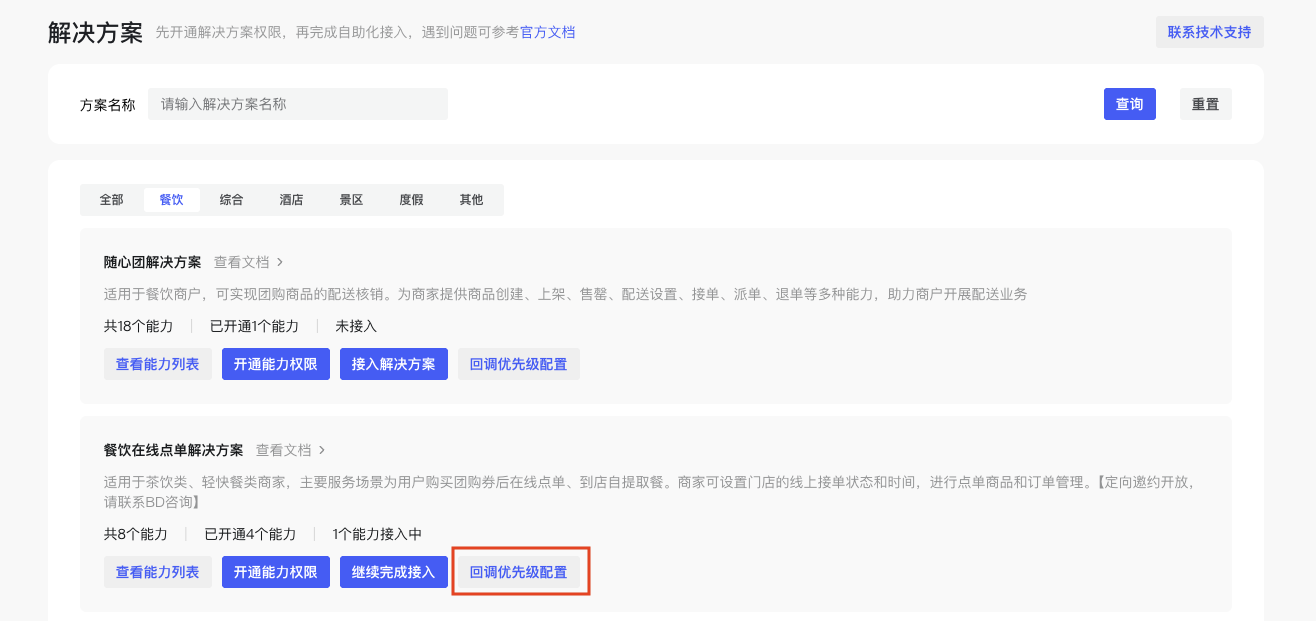
Task: Click 查看能力列表 under 随心团解决方案
Action: (157, 364)
